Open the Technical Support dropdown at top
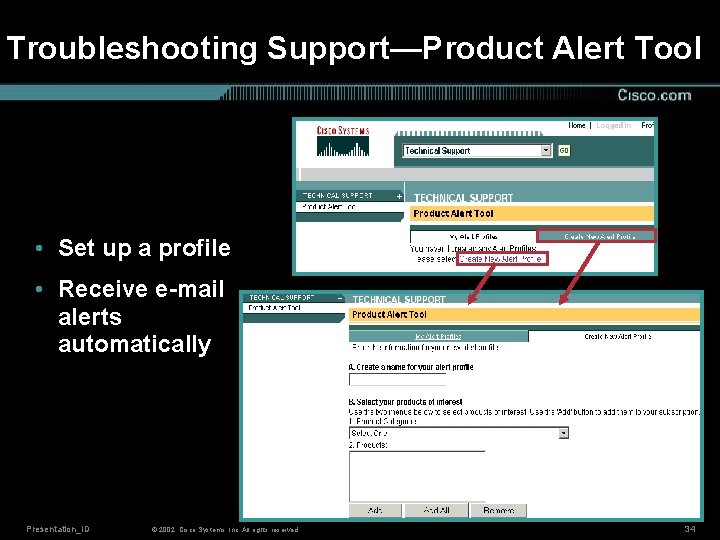This screenshot has width=720, height=540. pos(477,151)
